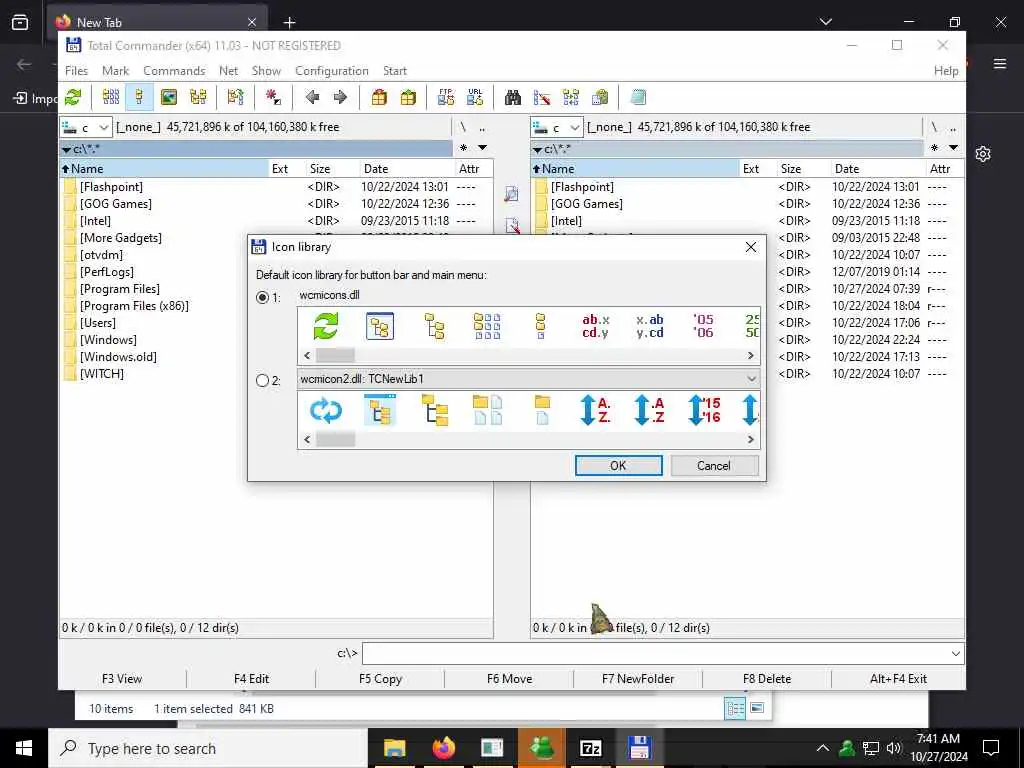
Task: Click the c:\> command line input
Action: [655, 654]
